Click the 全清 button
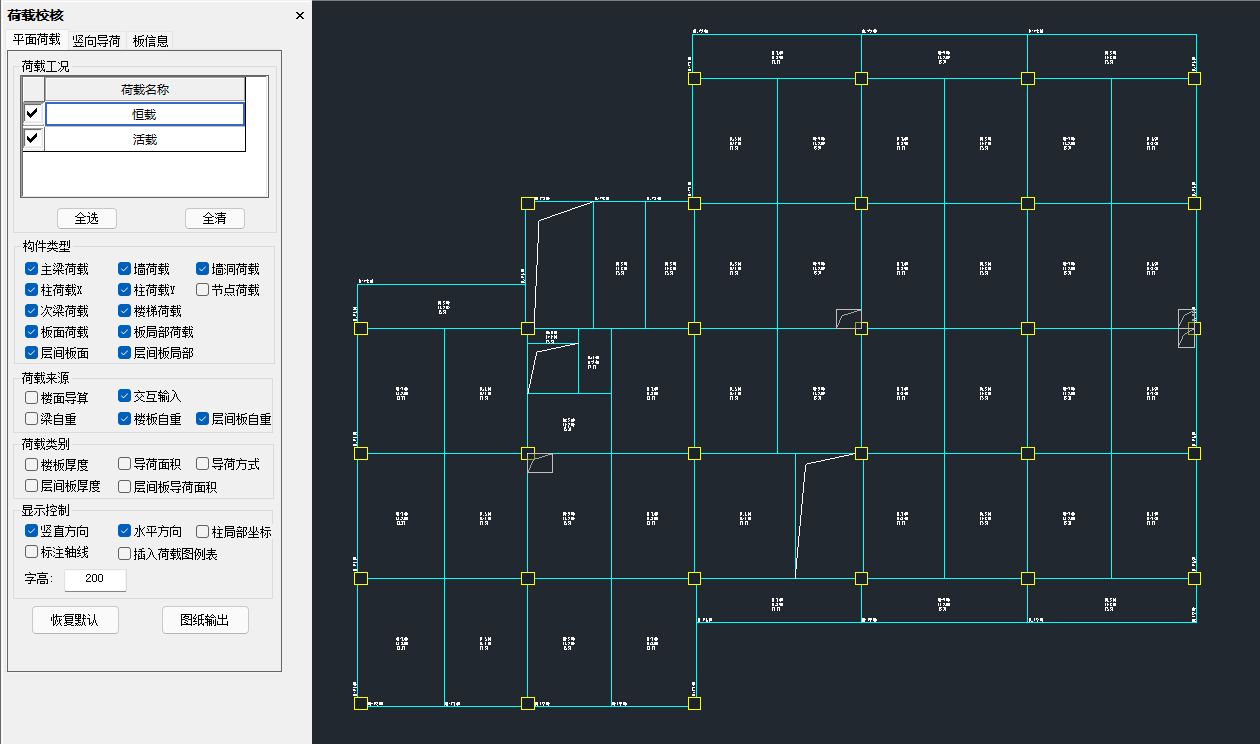The height and width of the screenshot is (744, 1260). 215,218
